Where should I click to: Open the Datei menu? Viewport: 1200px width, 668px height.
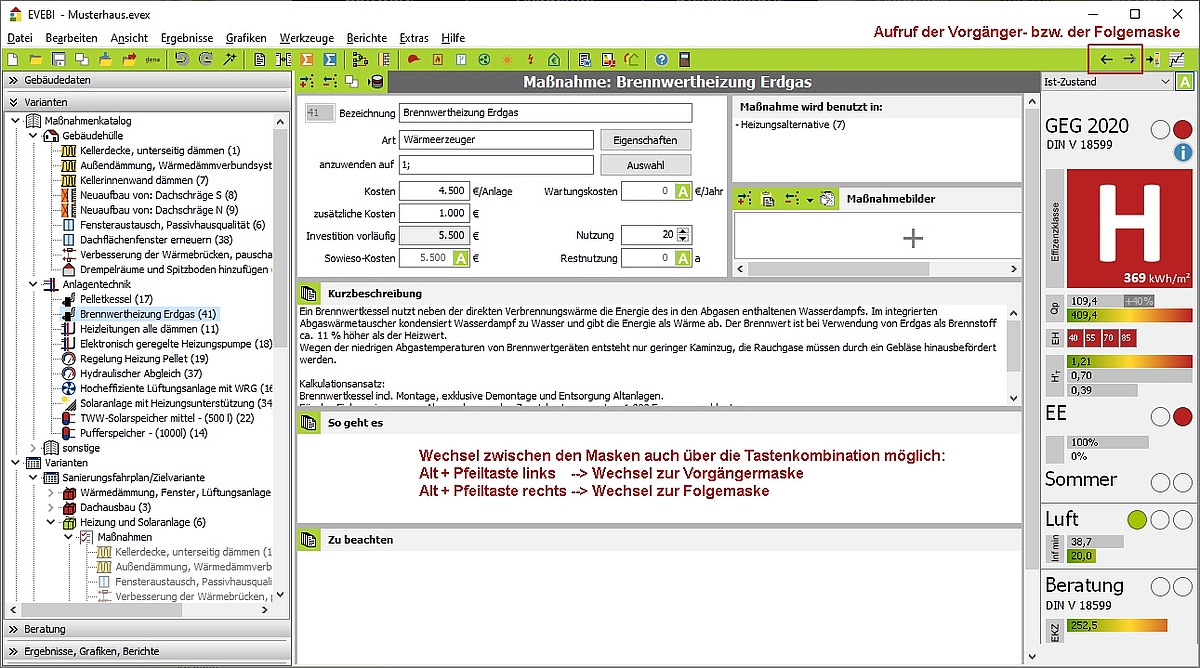point(20,37)
